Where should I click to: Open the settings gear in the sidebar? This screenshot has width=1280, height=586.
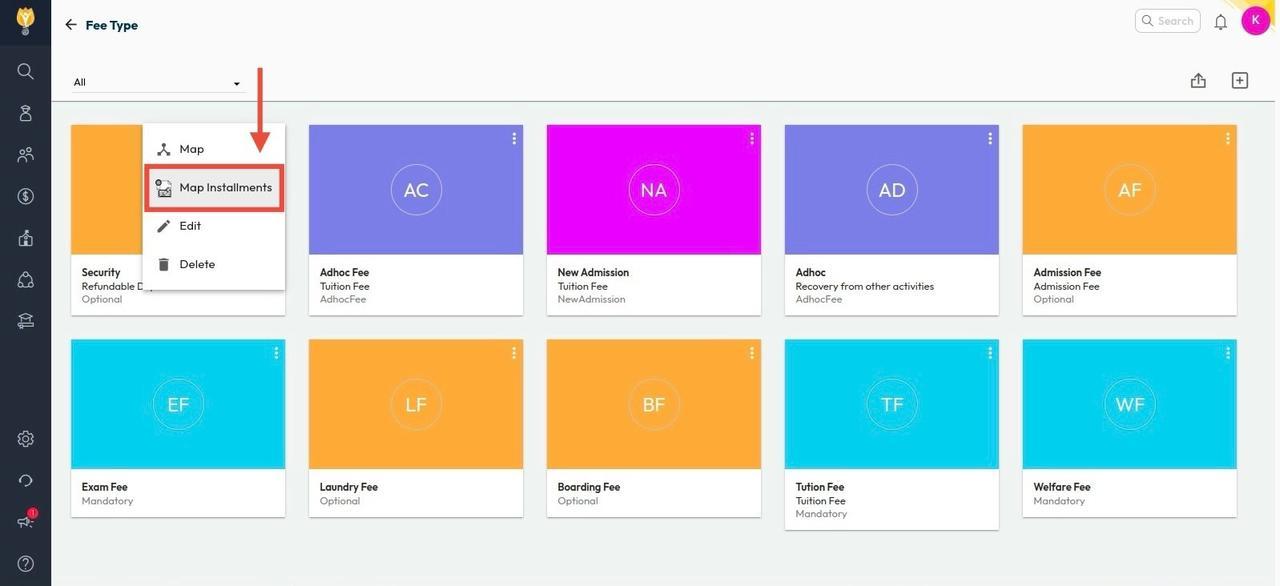(x=25, y=439)
